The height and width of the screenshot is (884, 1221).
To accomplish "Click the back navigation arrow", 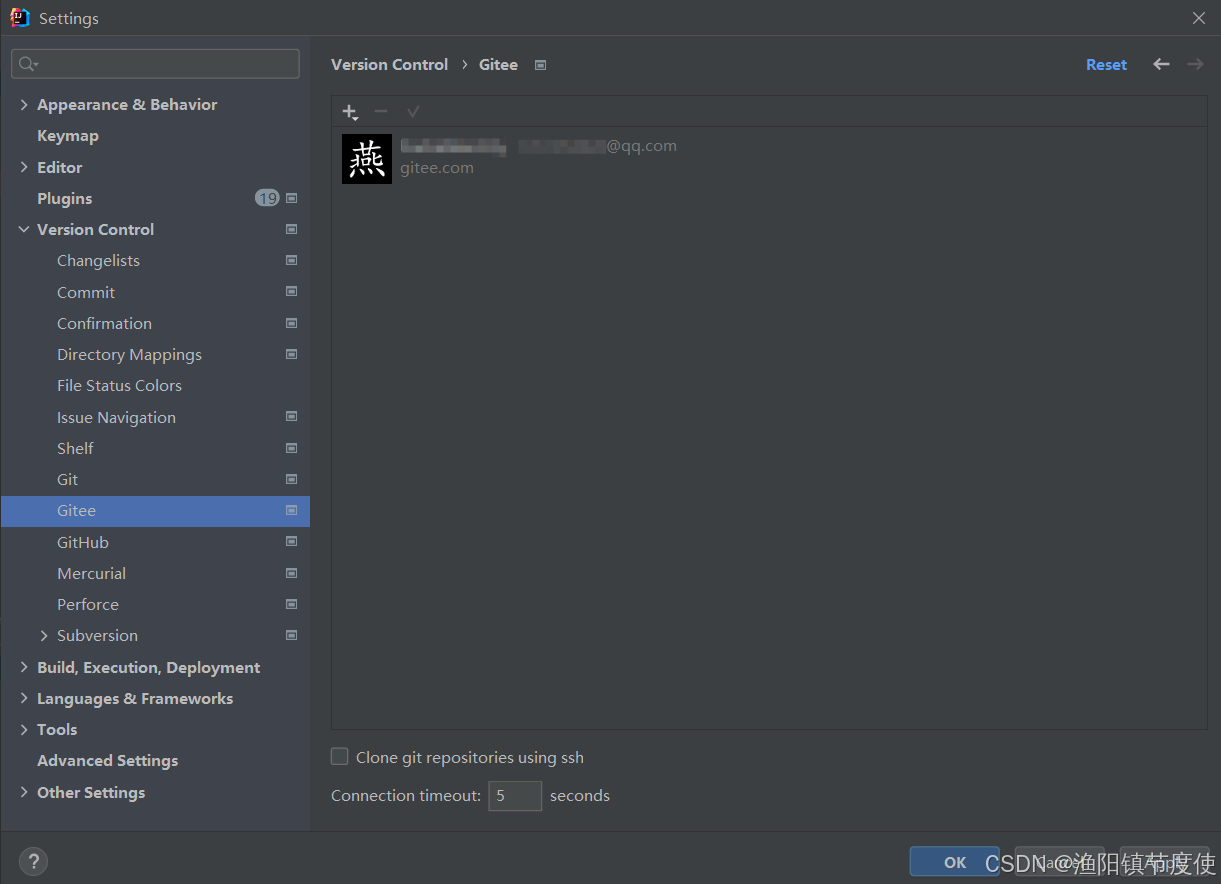I will coord(1161,64).
